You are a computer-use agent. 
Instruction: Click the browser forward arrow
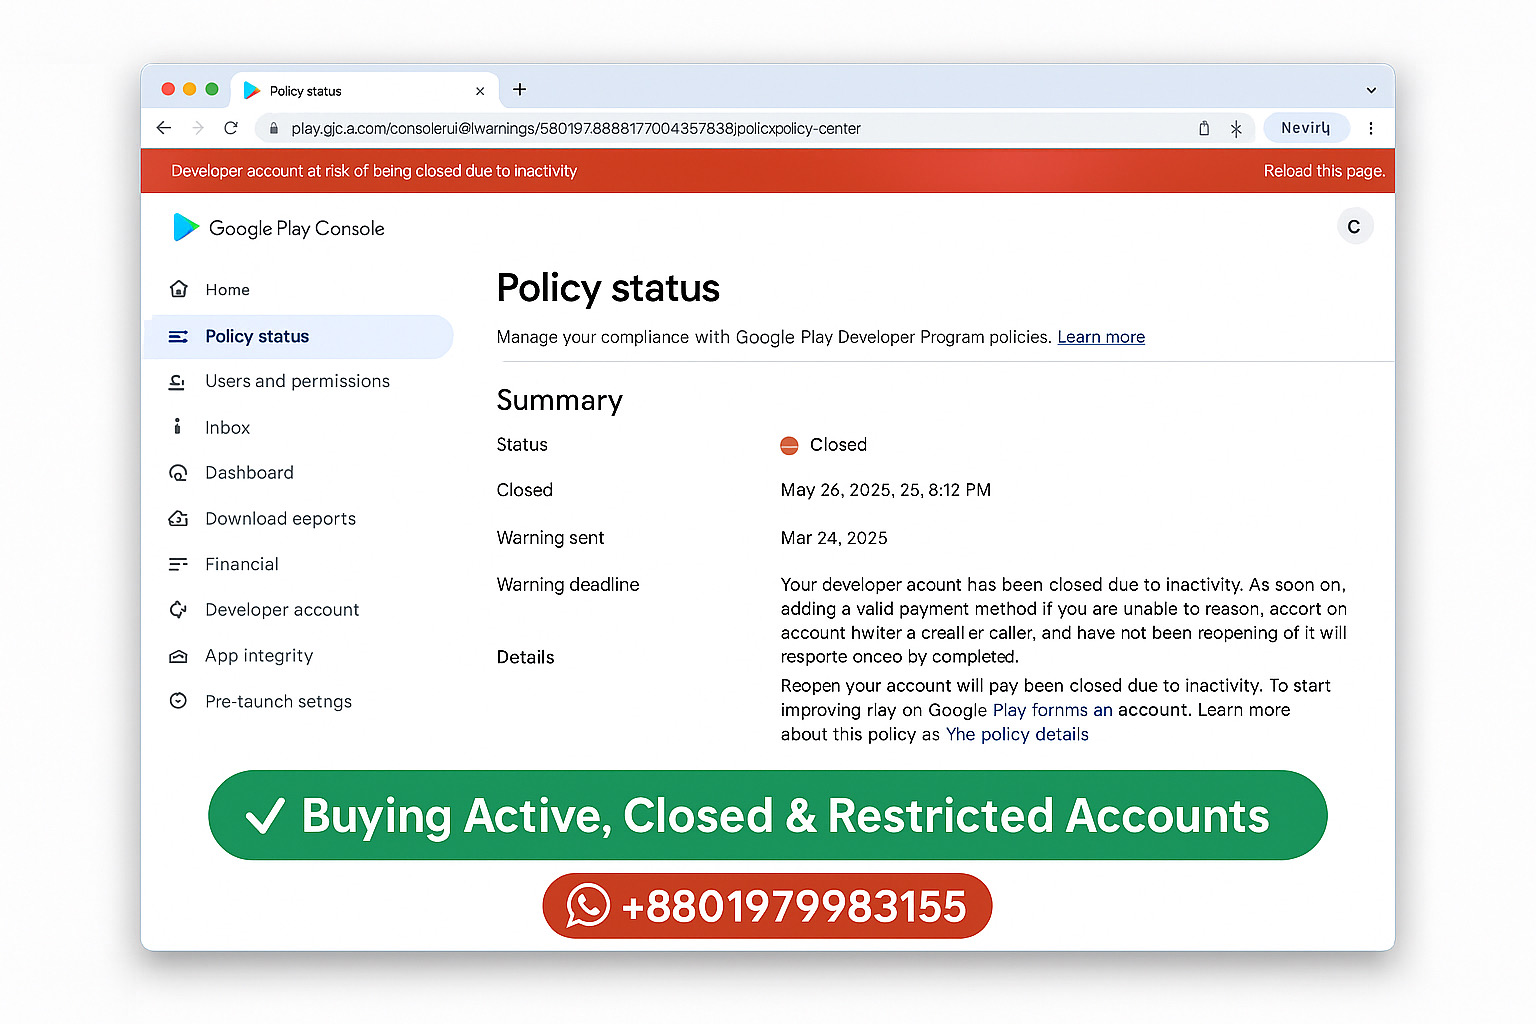click(198, 128)
